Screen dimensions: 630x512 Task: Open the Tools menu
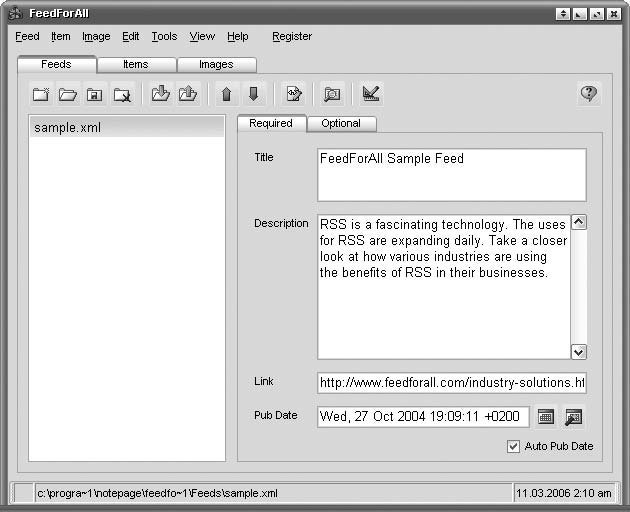pyautogui.click(x=164, y=36)
